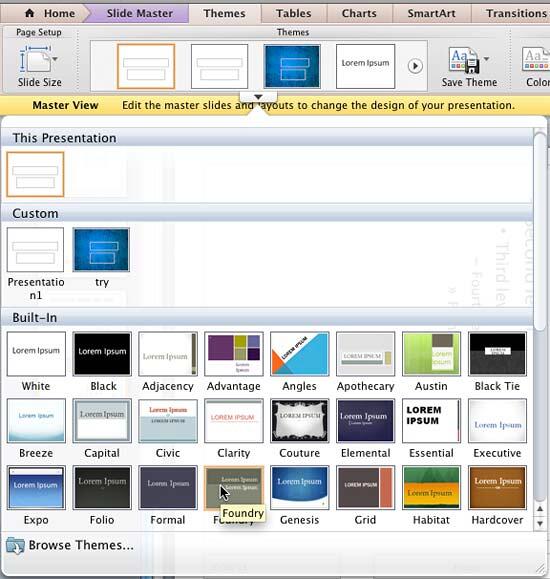550x579 pixels.
Task: Apply the Angles theme
Action: click(x=300, y=354)
